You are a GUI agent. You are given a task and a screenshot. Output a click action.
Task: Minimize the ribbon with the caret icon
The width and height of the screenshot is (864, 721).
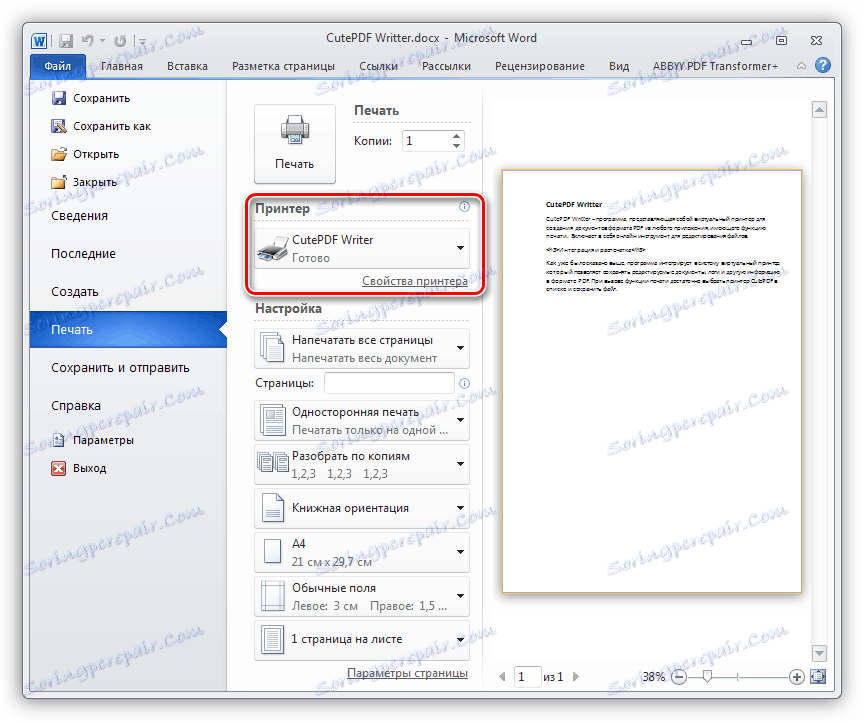[x=801, y=66]
